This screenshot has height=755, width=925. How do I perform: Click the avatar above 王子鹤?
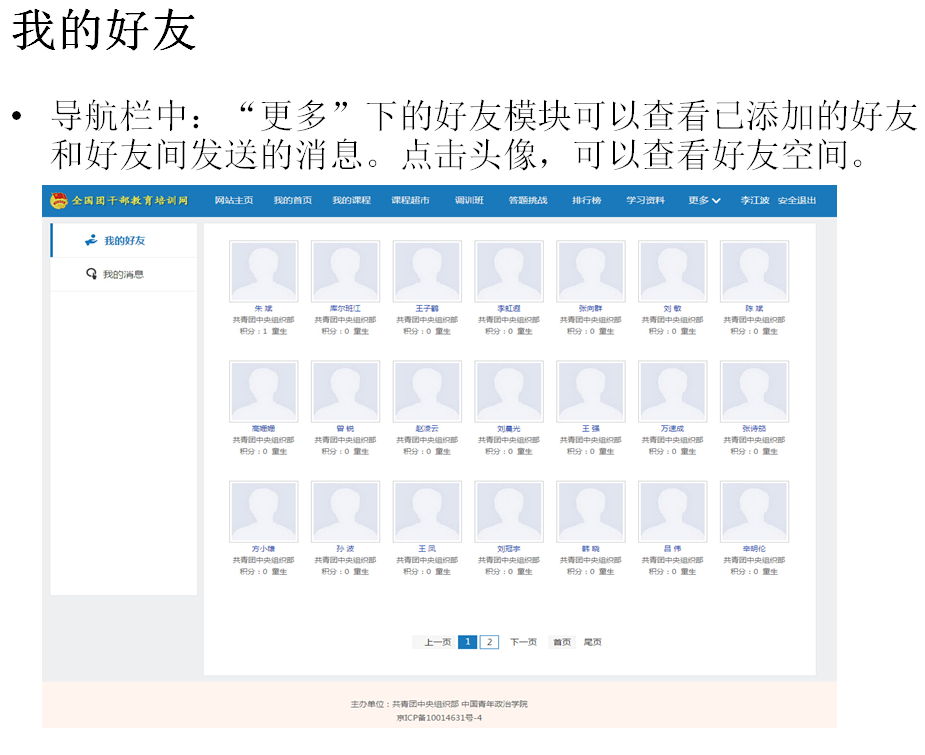(427, 270)
